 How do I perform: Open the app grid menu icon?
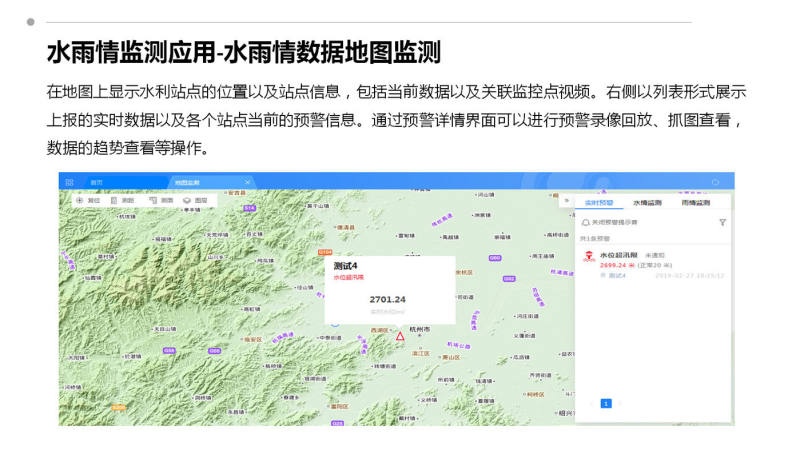pyautogui.click(x=69, y=182)
